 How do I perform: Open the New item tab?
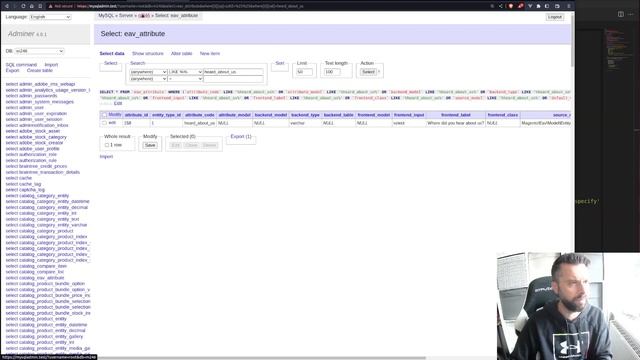click(x=210, y=53)
